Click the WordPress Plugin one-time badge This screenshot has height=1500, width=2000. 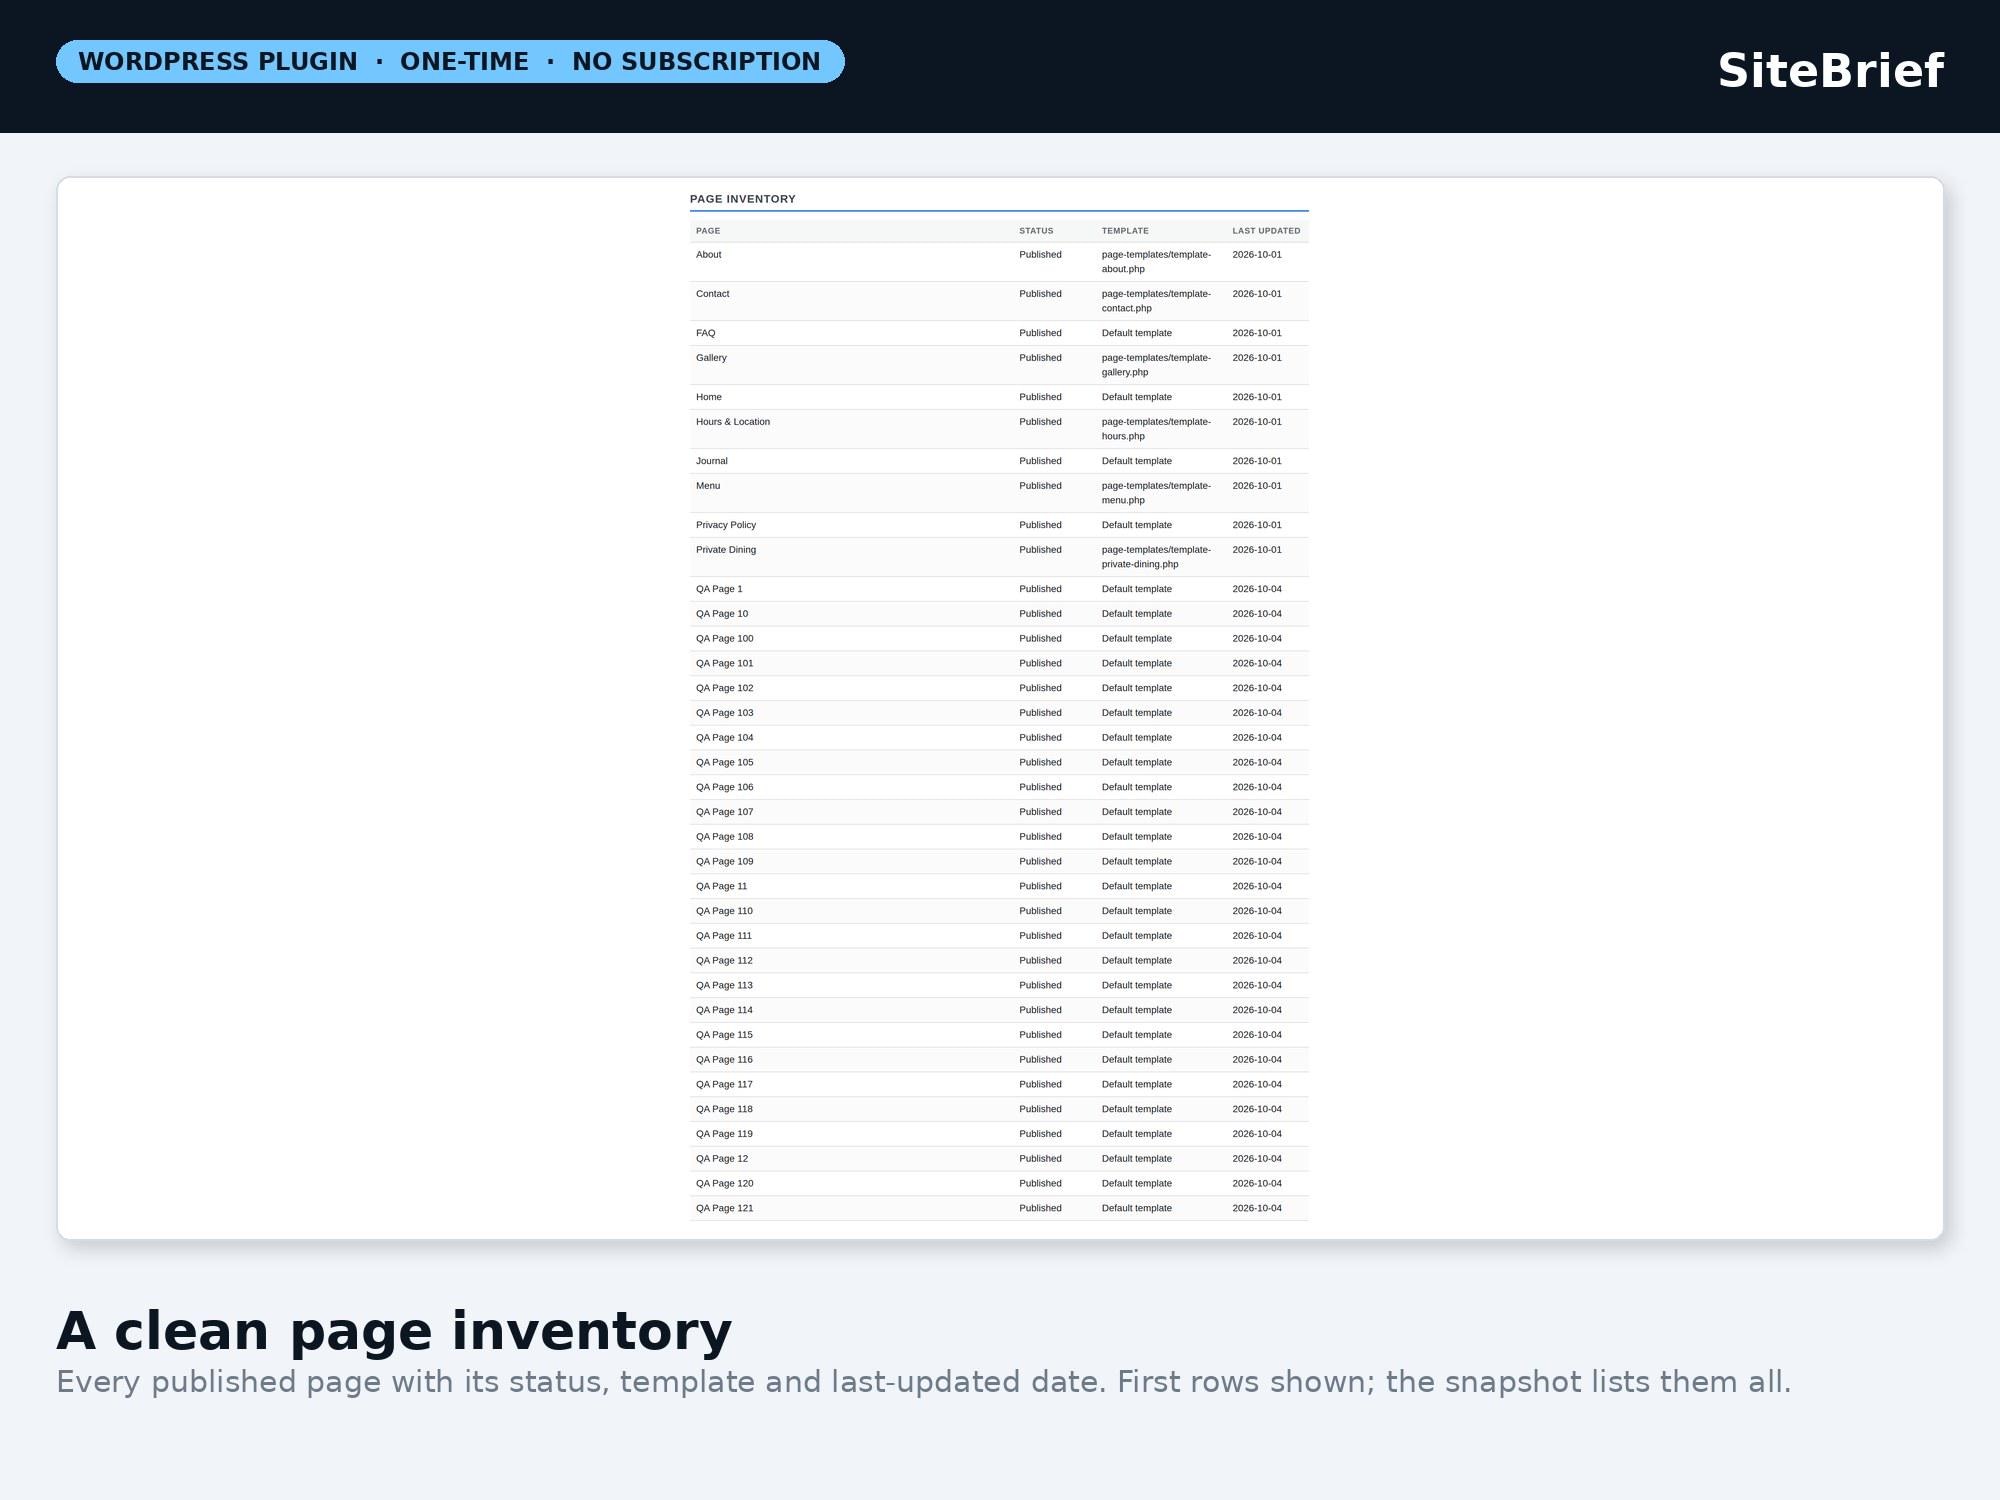[x=450, y=61]
